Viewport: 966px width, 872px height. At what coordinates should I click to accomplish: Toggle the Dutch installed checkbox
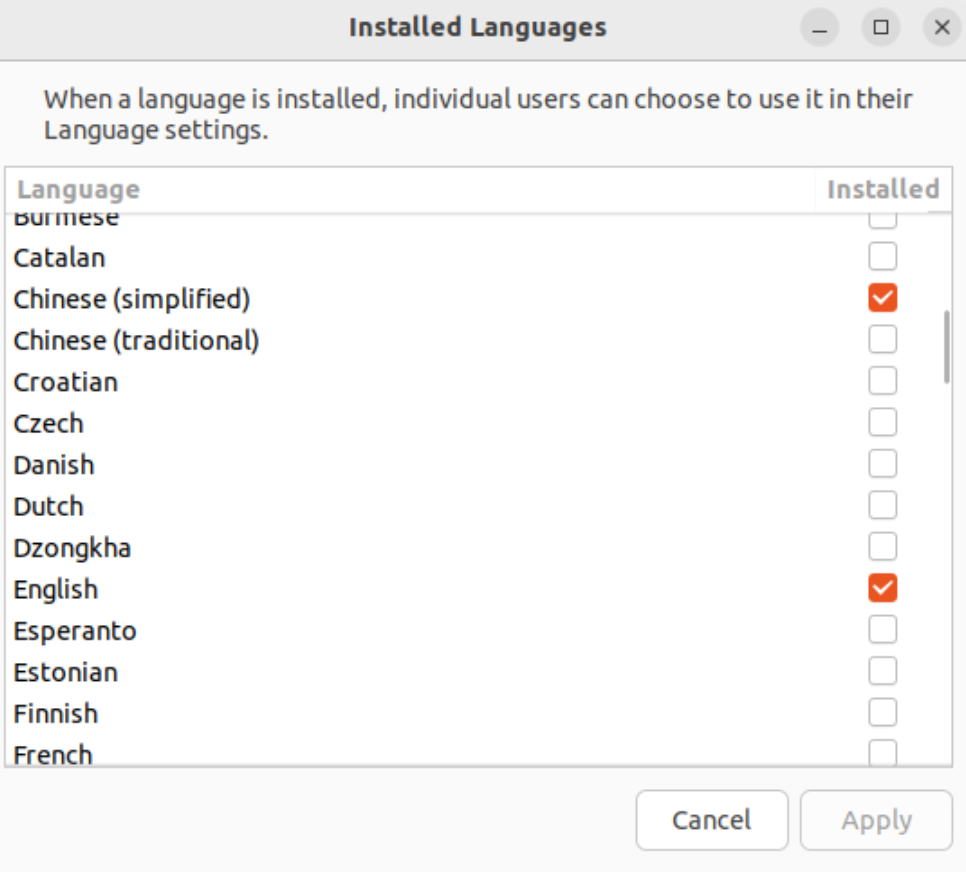(x=882, y=506)
